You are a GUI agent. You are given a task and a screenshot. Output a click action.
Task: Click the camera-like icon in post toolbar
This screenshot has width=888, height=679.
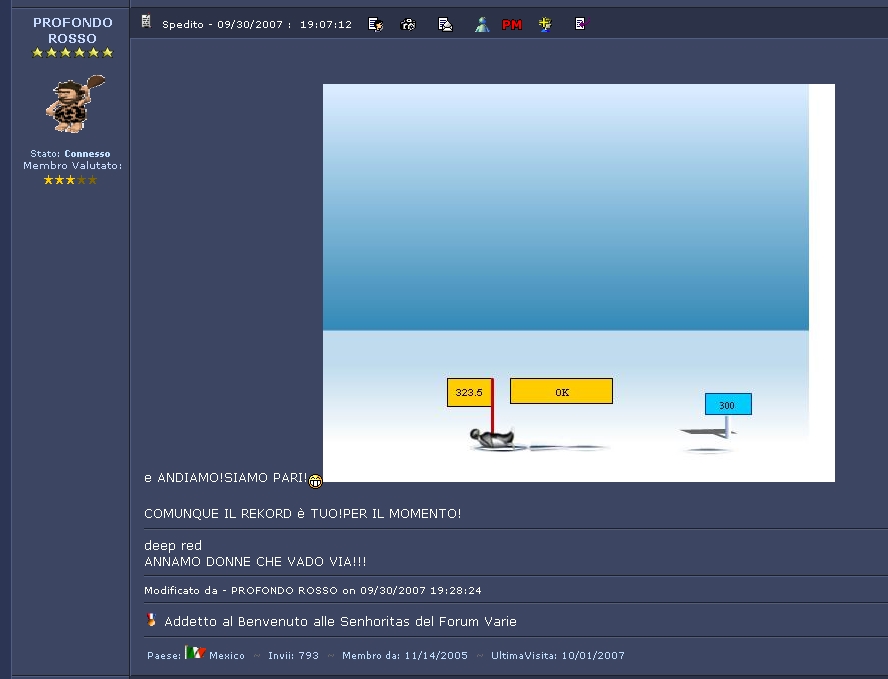pos(408,24)
